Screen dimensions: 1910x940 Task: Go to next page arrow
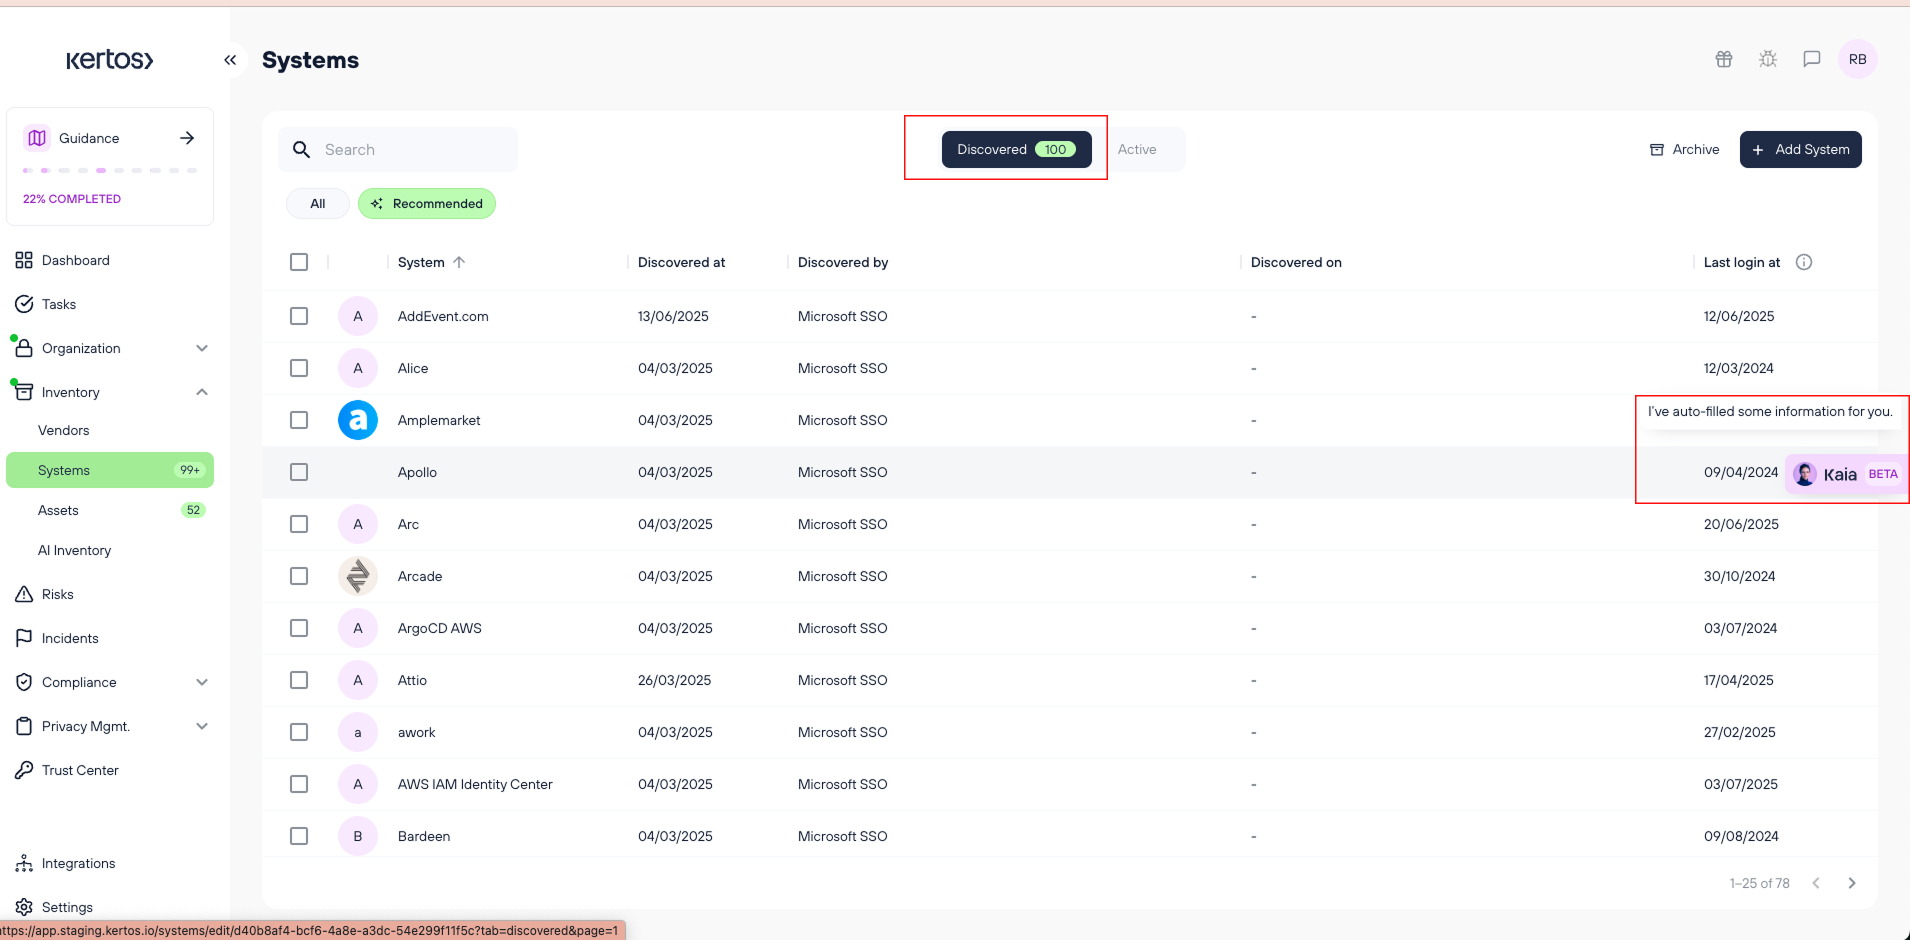1852,883
